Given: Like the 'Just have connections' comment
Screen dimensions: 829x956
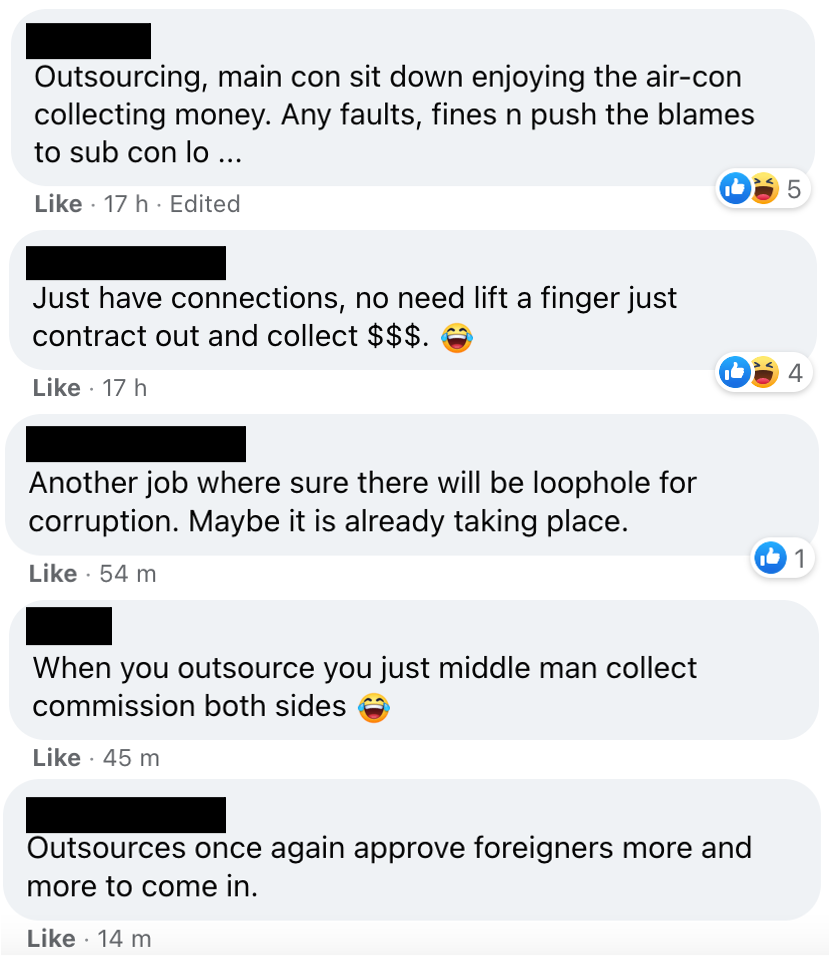Looking at the screenshot, I should pyautogui.click(x=56, y=388).
